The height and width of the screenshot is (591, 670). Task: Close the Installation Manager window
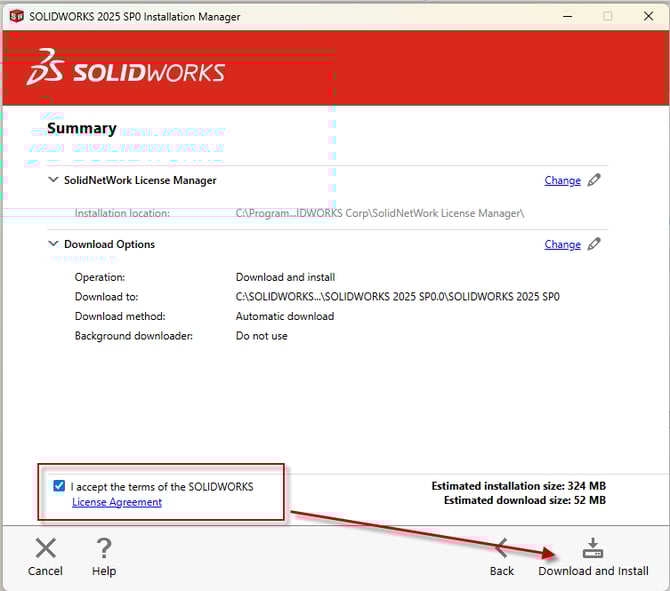point(649,16)
